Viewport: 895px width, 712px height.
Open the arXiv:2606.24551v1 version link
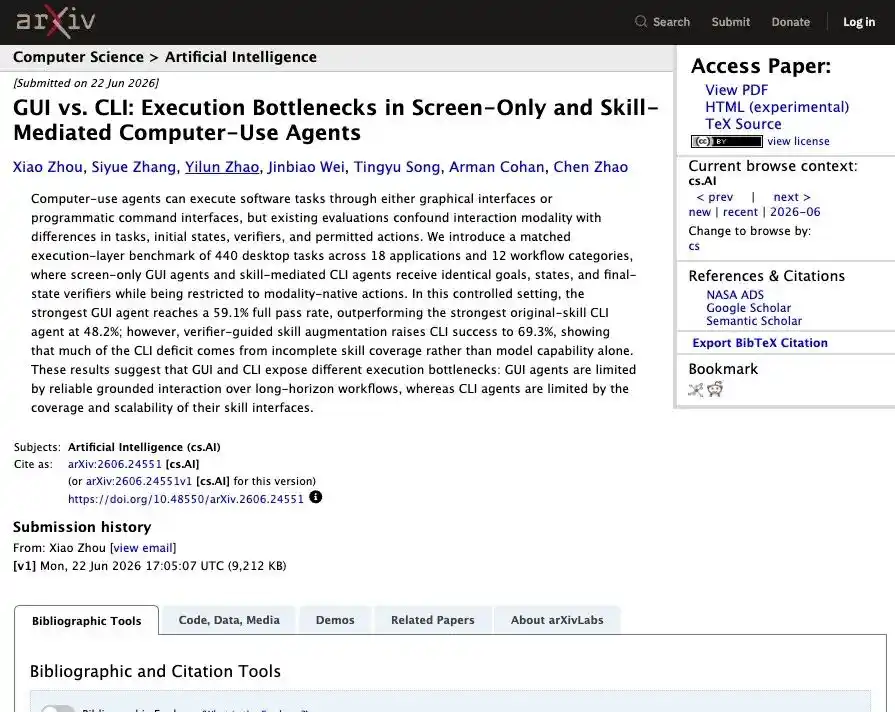click(139, 481)
